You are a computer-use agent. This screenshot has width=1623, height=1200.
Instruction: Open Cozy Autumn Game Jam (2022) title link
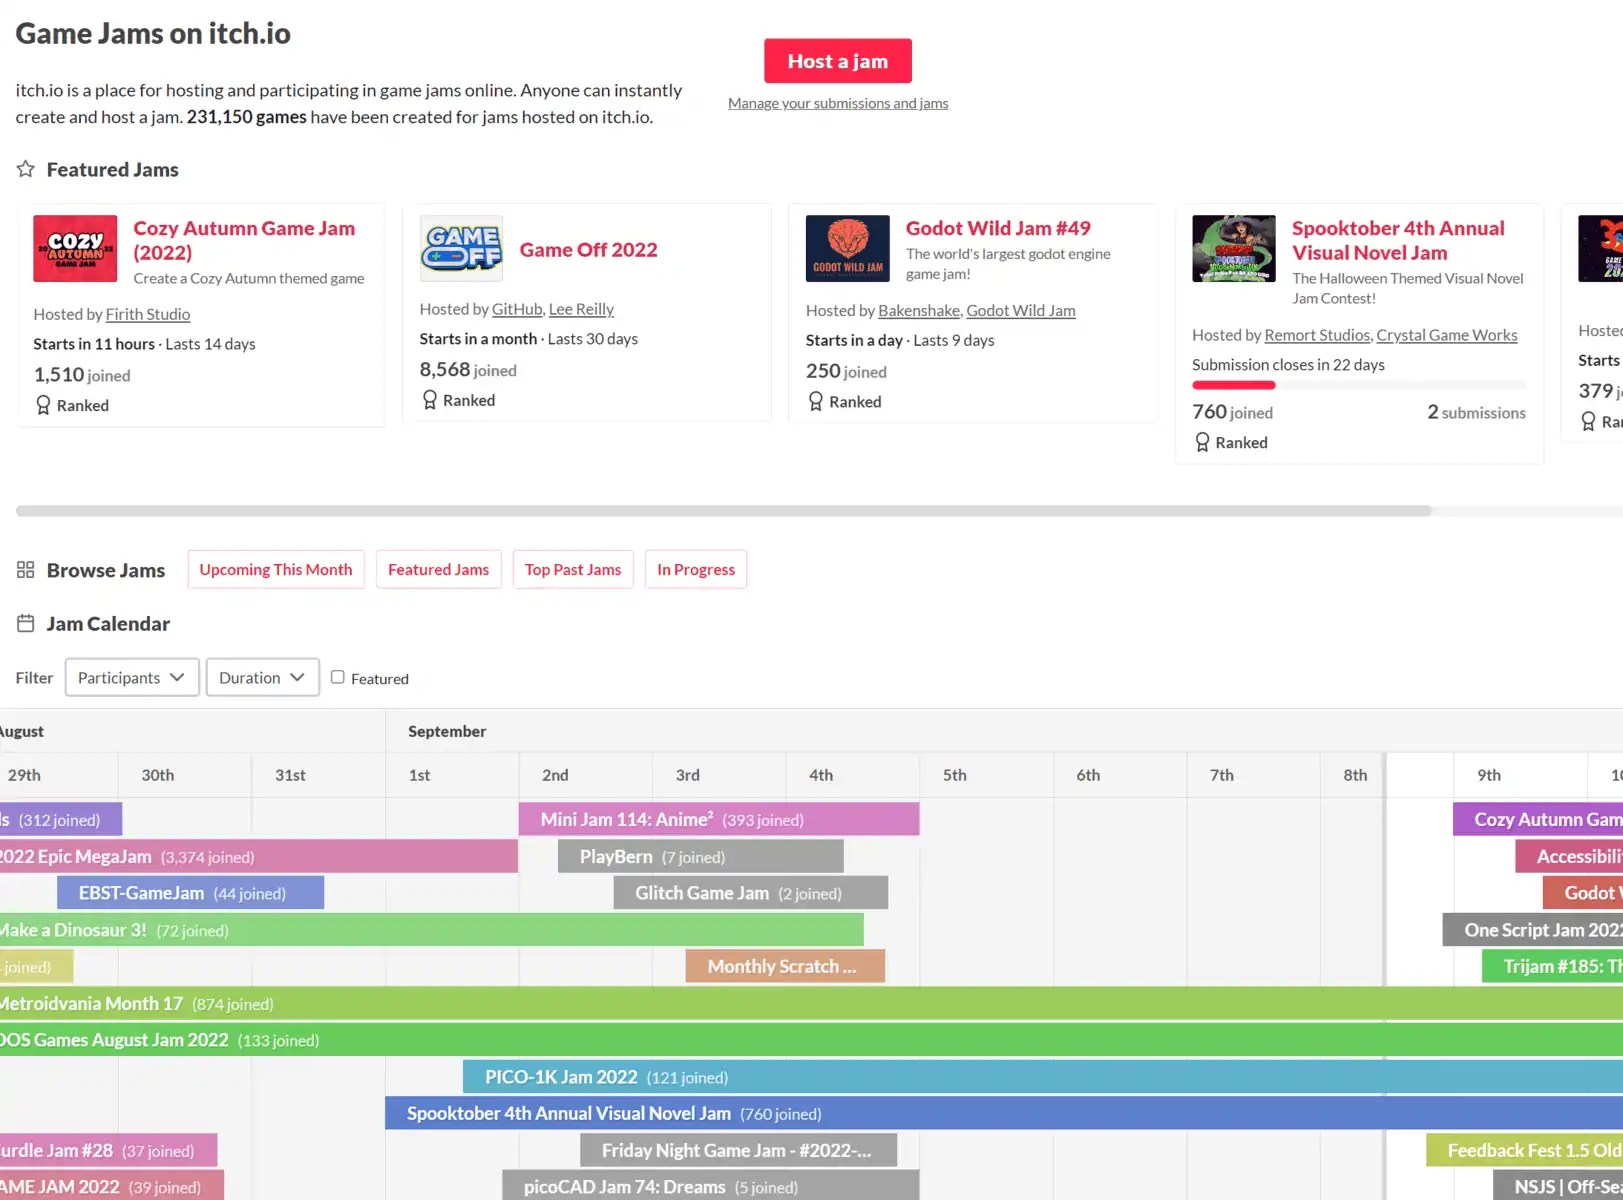(x=244, y=240)
